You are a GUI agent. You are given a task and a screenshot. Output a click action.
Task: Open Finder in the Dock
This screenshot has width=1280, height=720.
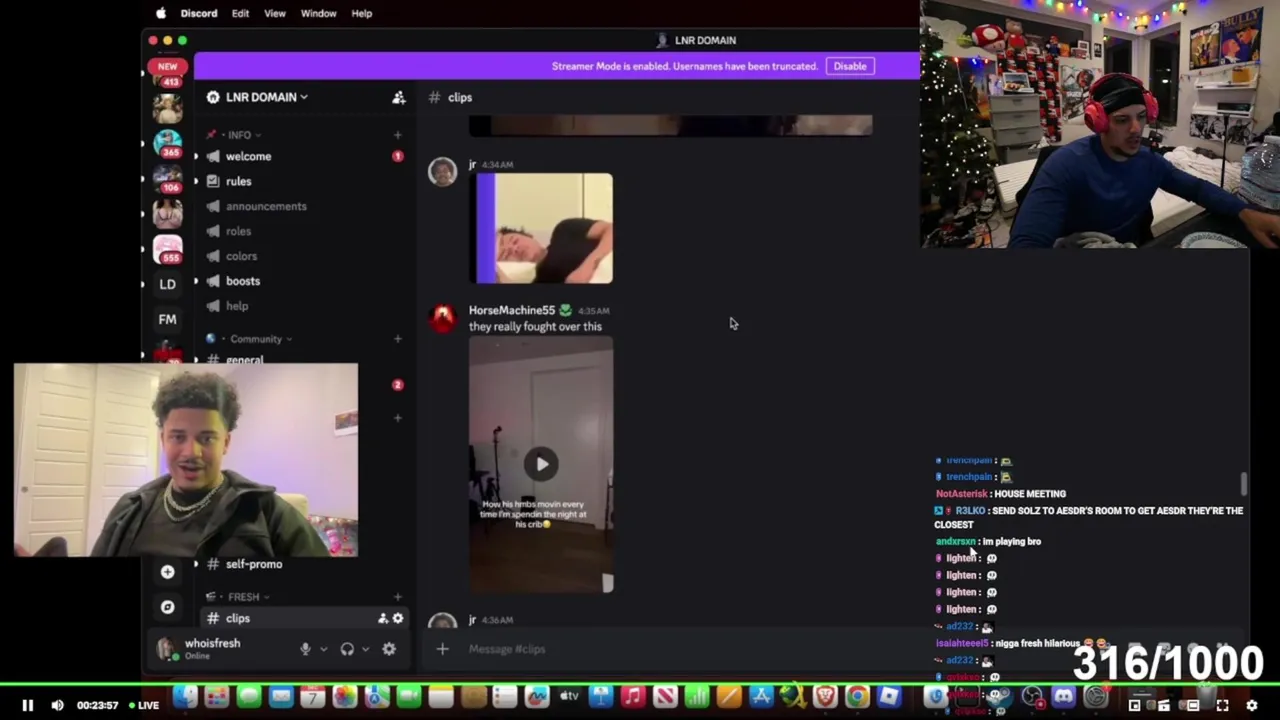pyautogui.click(x=185, y=697)
